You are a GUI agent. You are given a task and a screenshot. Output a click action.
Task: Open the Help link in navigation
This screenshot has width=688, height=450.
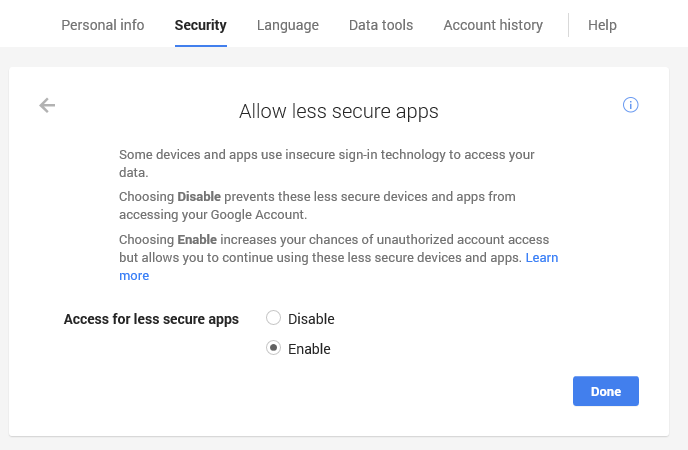(602, 25)
